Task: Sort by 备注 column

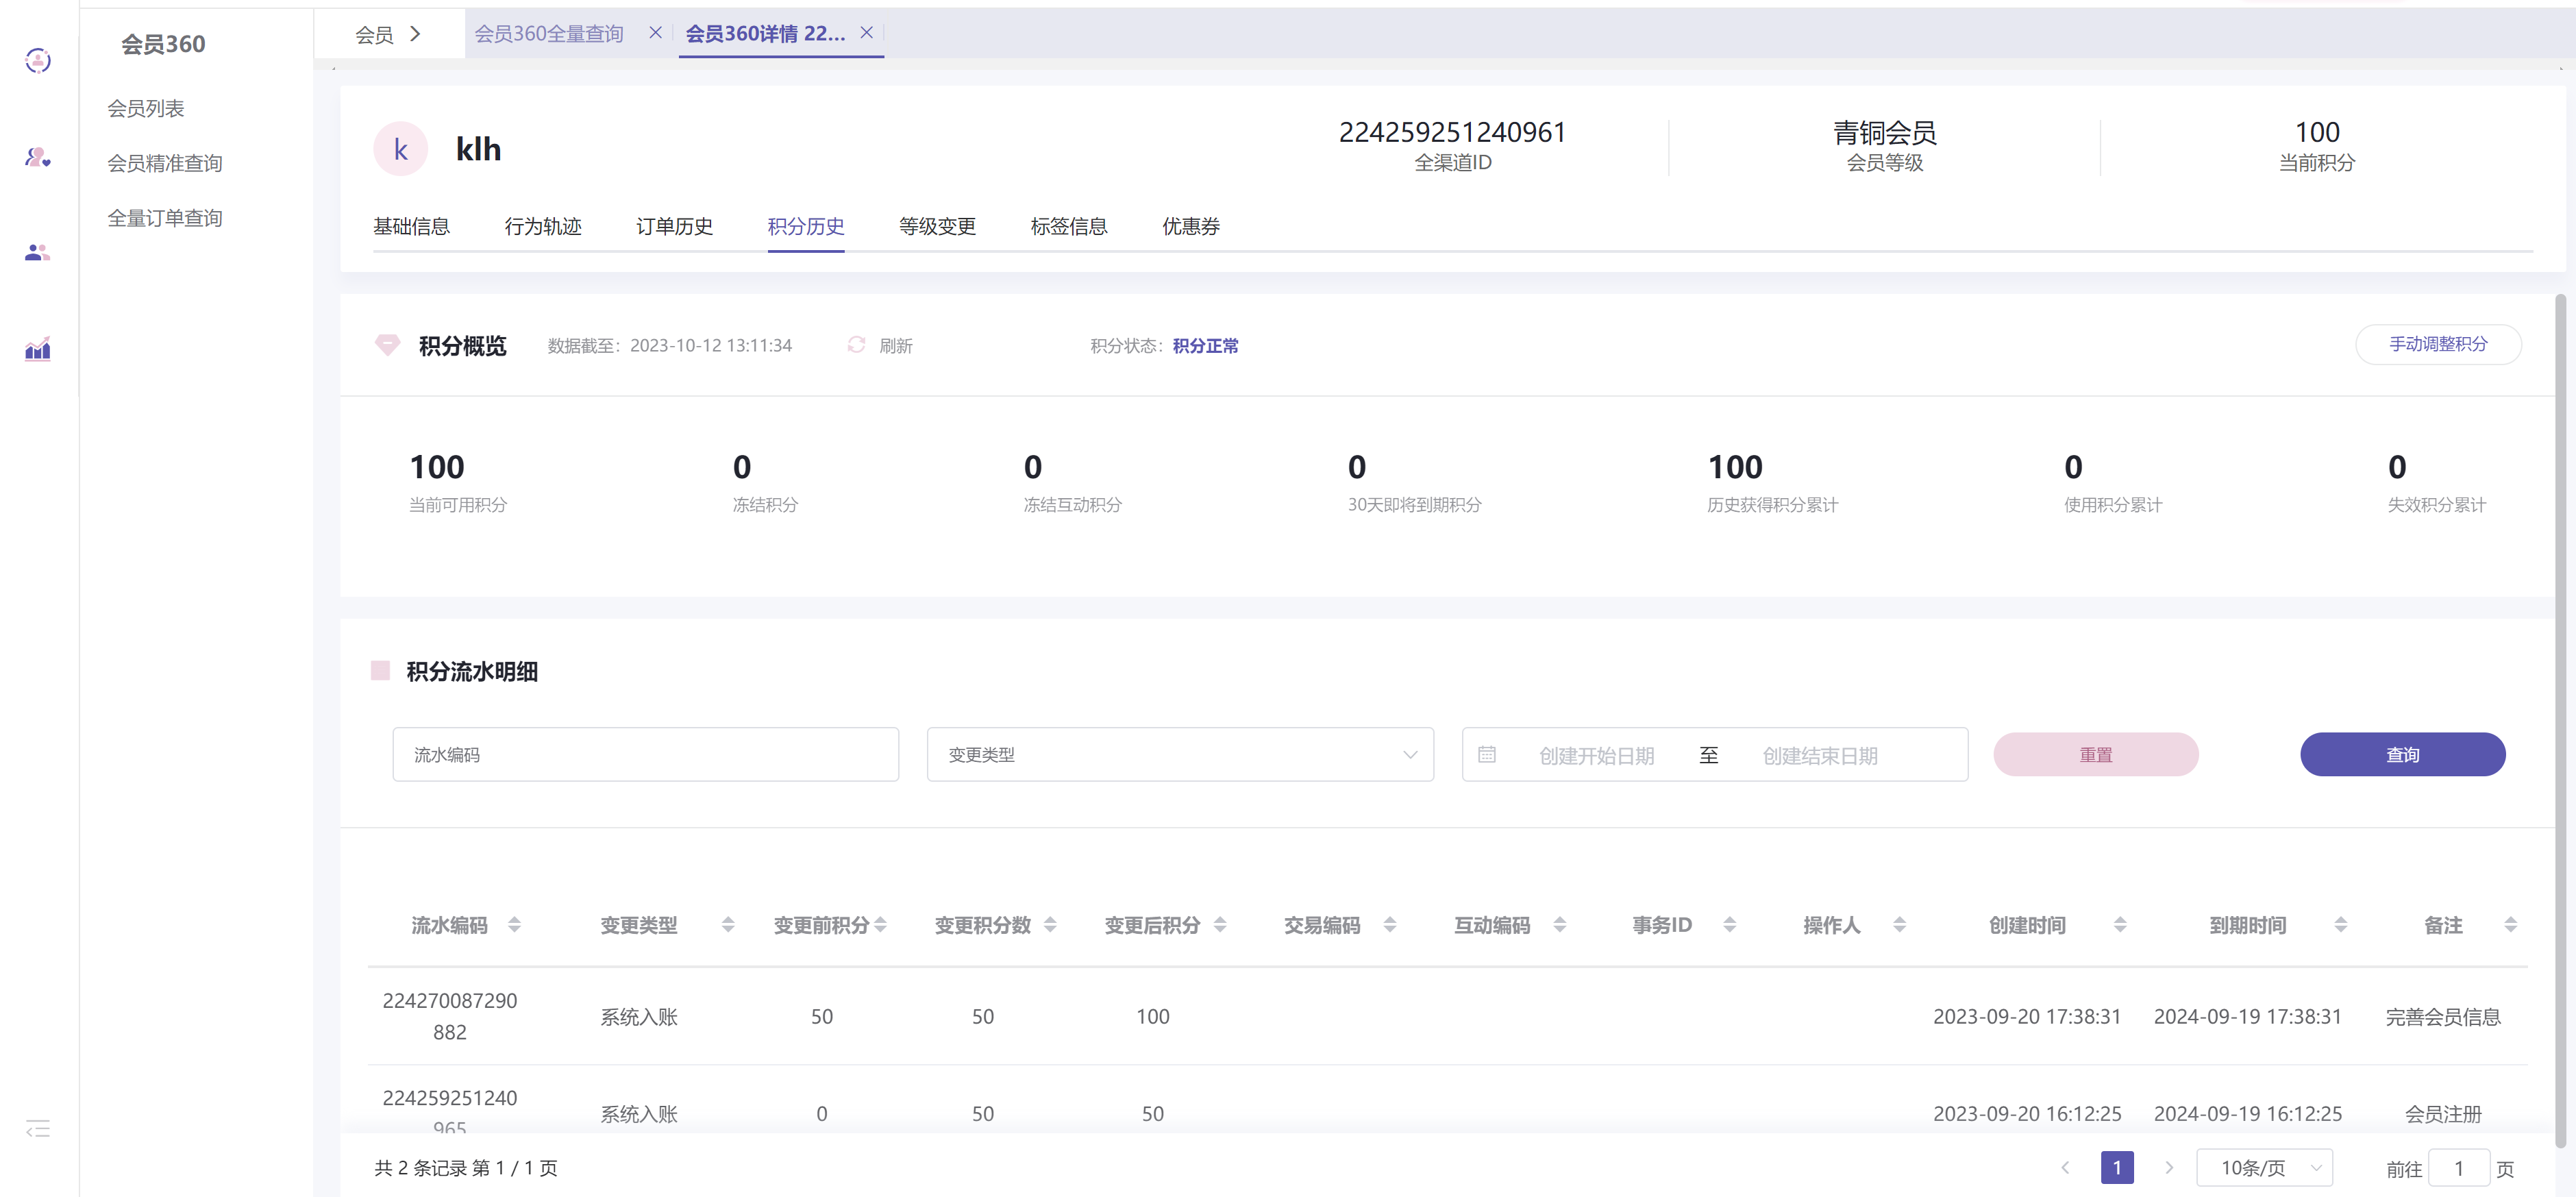Action: (2511, 925)
